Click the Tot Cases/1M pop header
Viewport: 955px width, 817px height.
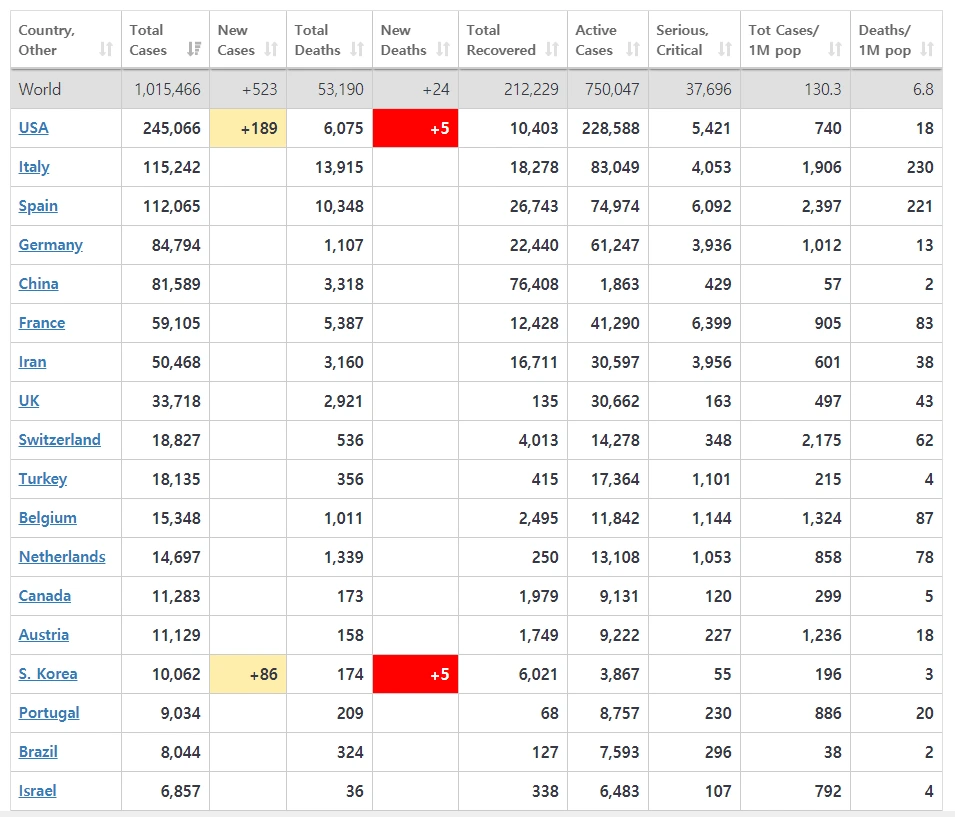tap(784, 40)
